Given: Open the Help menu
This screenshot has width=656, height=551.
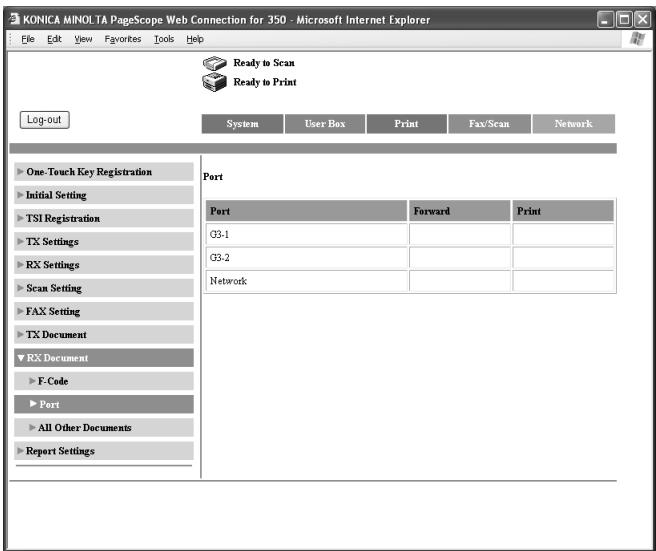Looking at the screenshot, I should coord(195,39).
